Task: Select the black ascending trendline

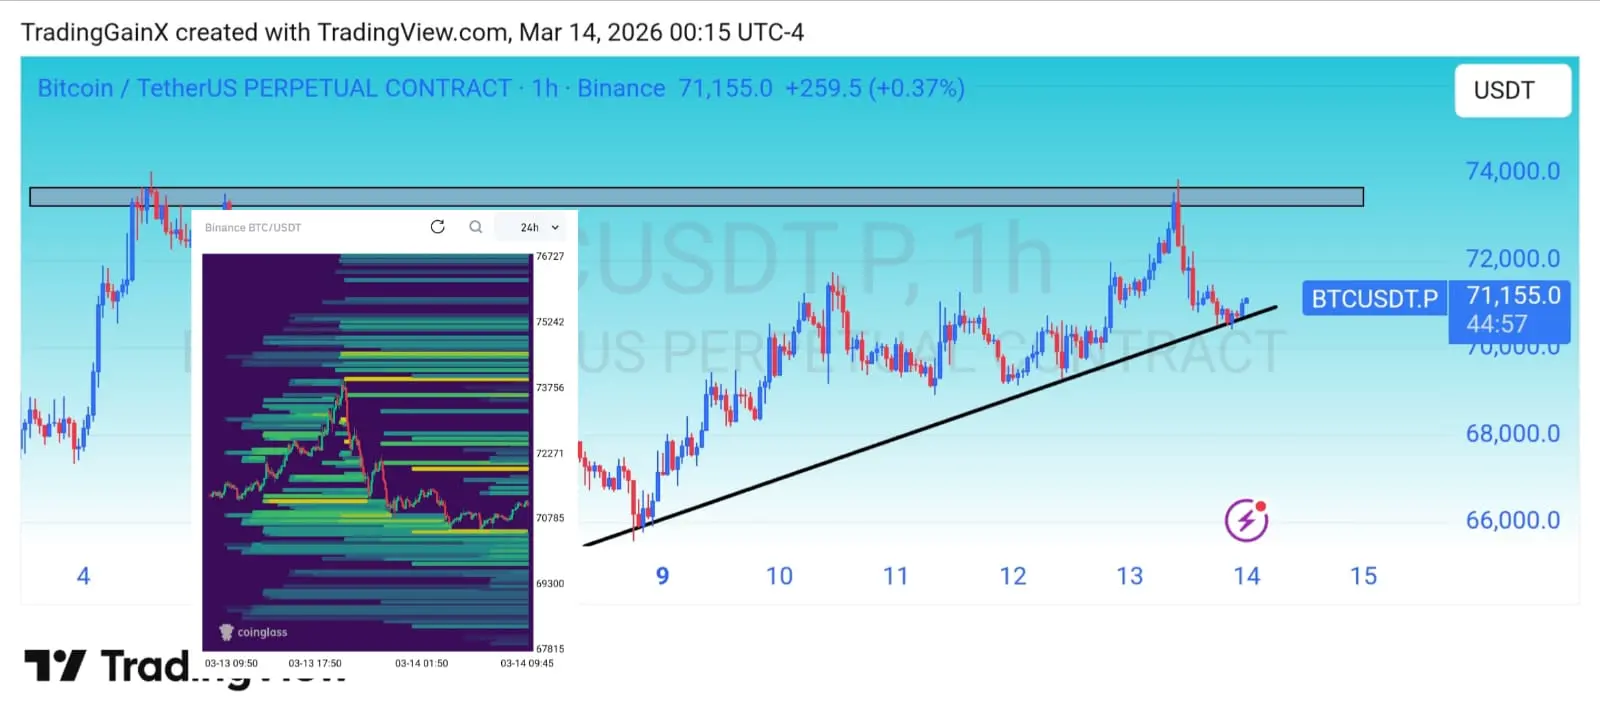Action: point(930,426)
